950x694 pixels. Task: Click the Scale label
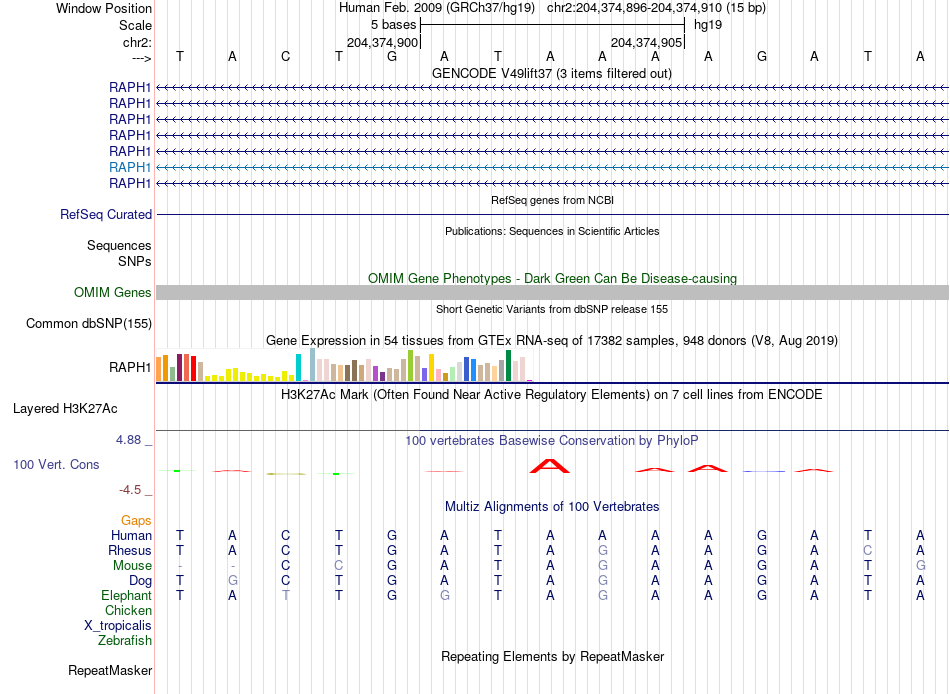[136, 25]
